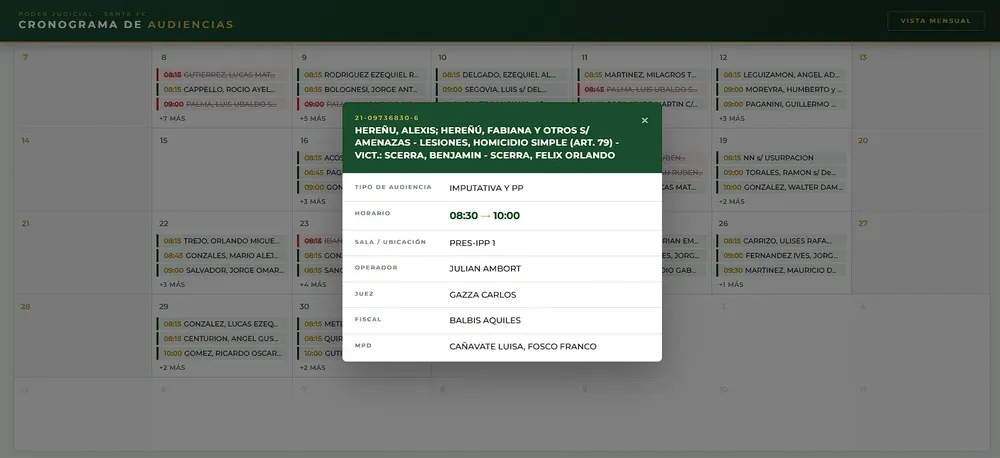Expand +3 MÁS under day 16
1000x458 pixels.
(312, 202)
